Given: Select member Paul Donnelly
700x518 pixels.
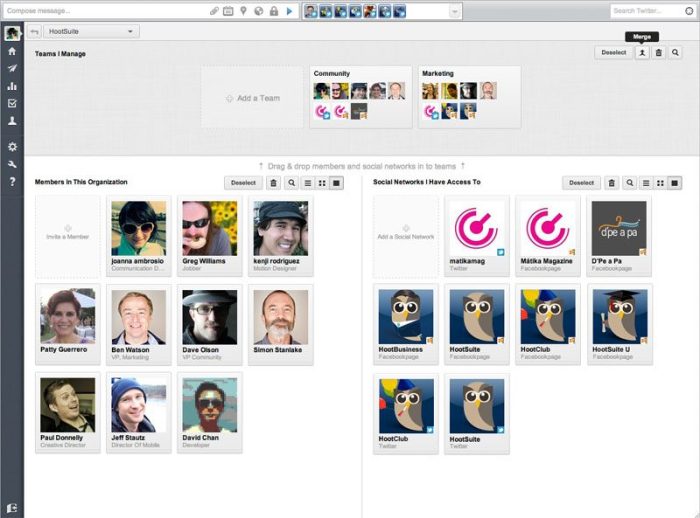Looking at the screenshot, I should 68,413.
